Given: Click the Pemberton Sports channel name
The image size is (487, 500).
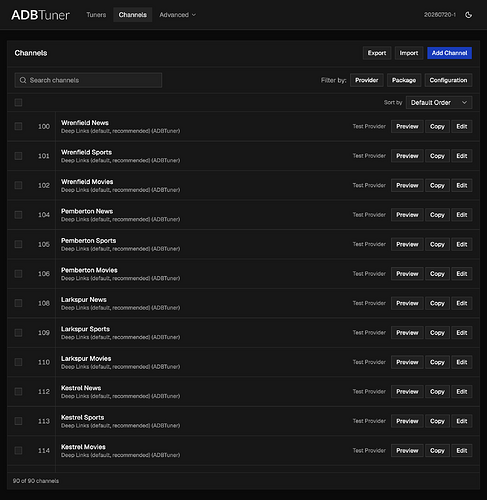Looking at the screenshot, I should 88,241.
